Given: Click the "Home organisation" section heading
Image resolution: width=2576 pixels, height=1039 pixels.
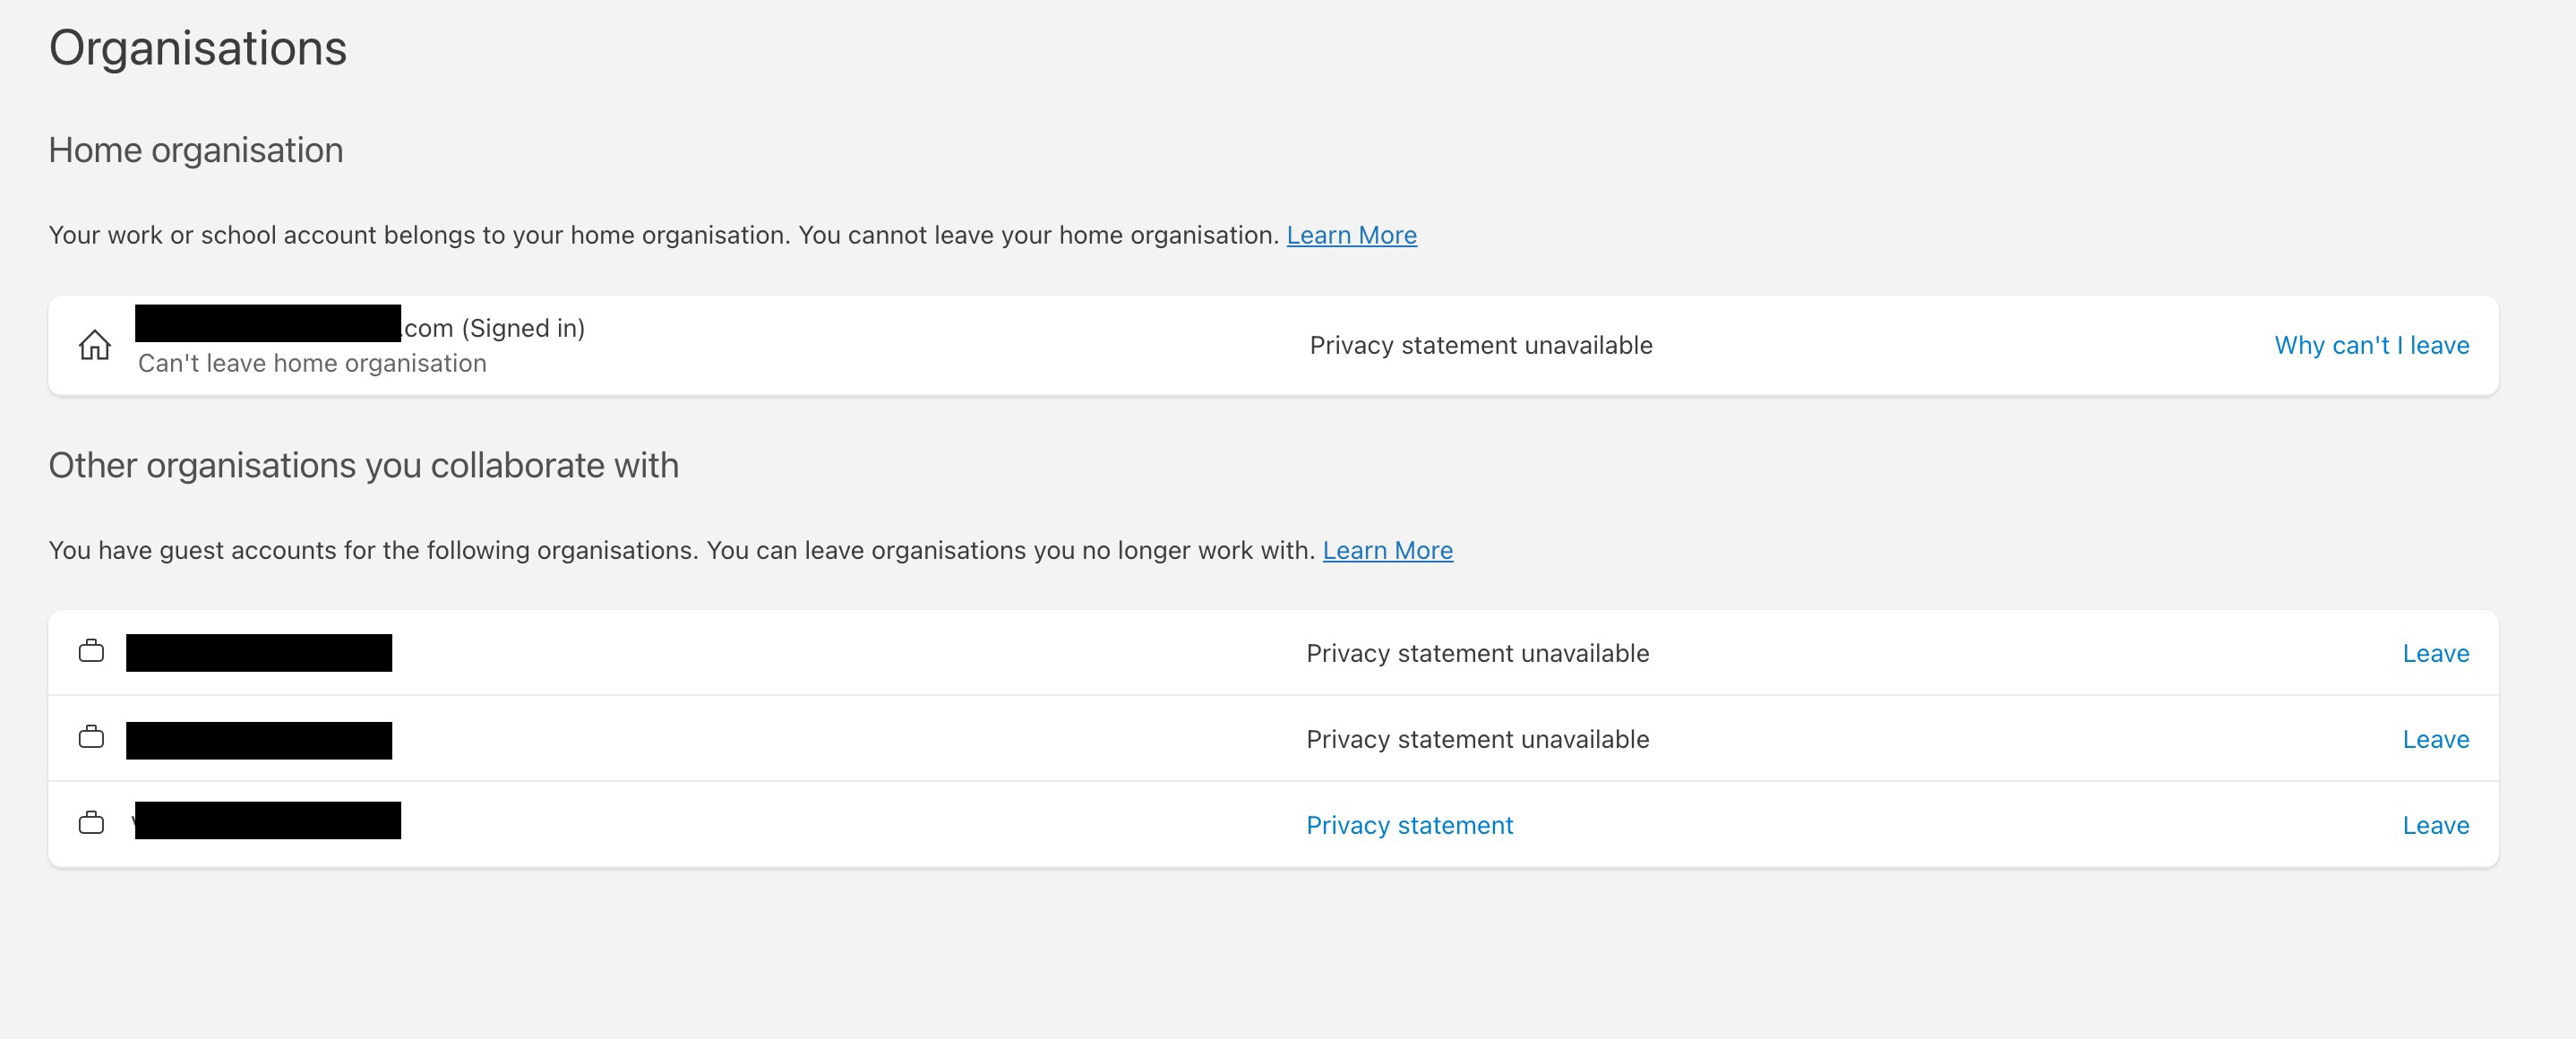Looking at the screenshot, I should click(196, 150).
